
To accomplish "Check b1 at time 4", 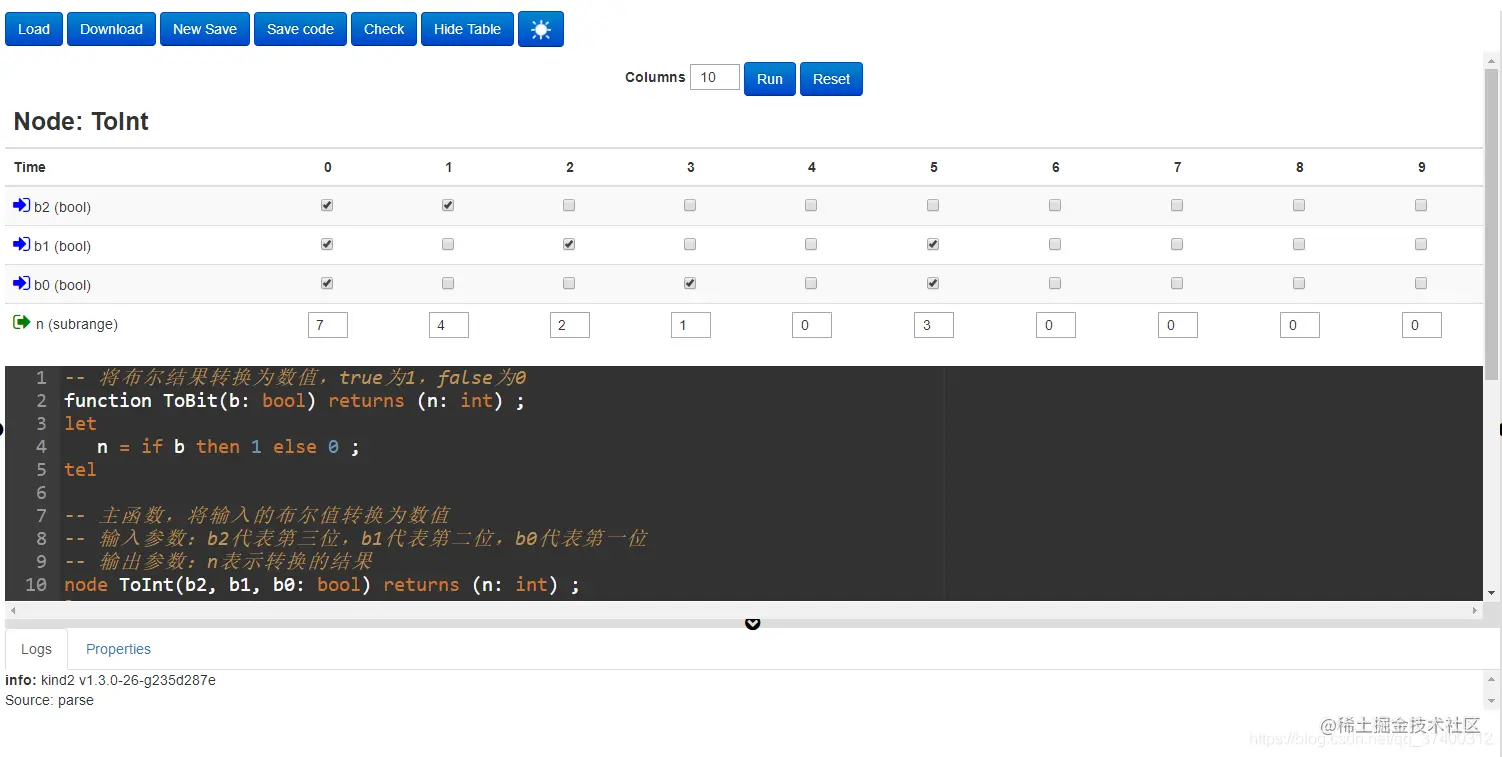I will point(811,244).
